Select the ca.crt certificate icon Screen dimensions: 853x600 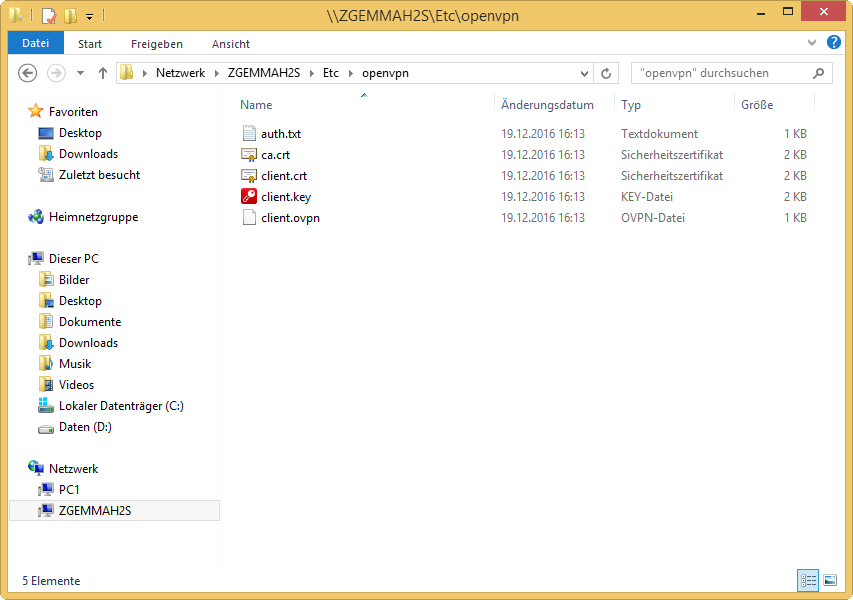250,155
